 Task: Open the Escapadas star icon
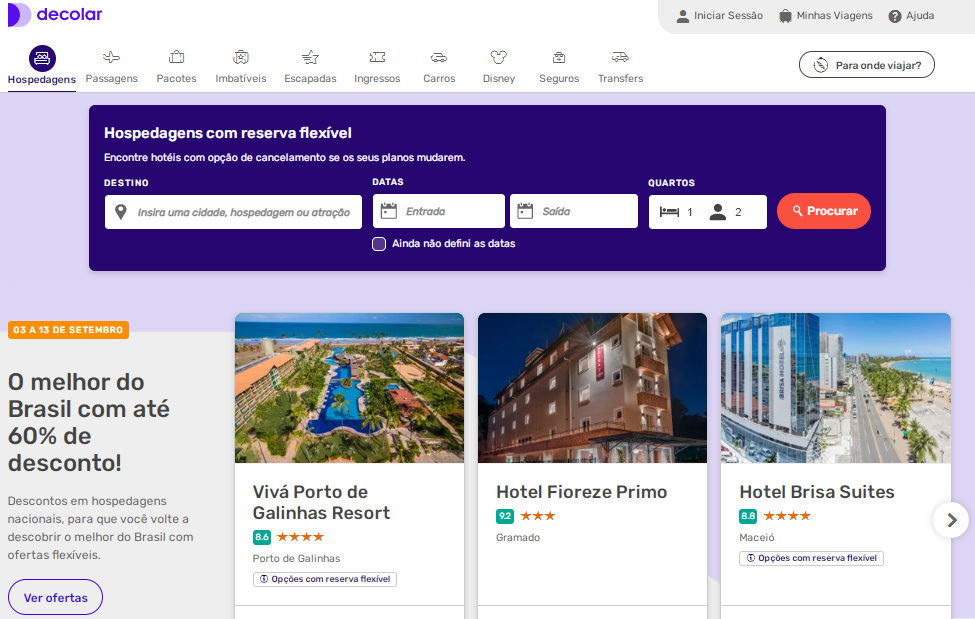coord(310,57)
